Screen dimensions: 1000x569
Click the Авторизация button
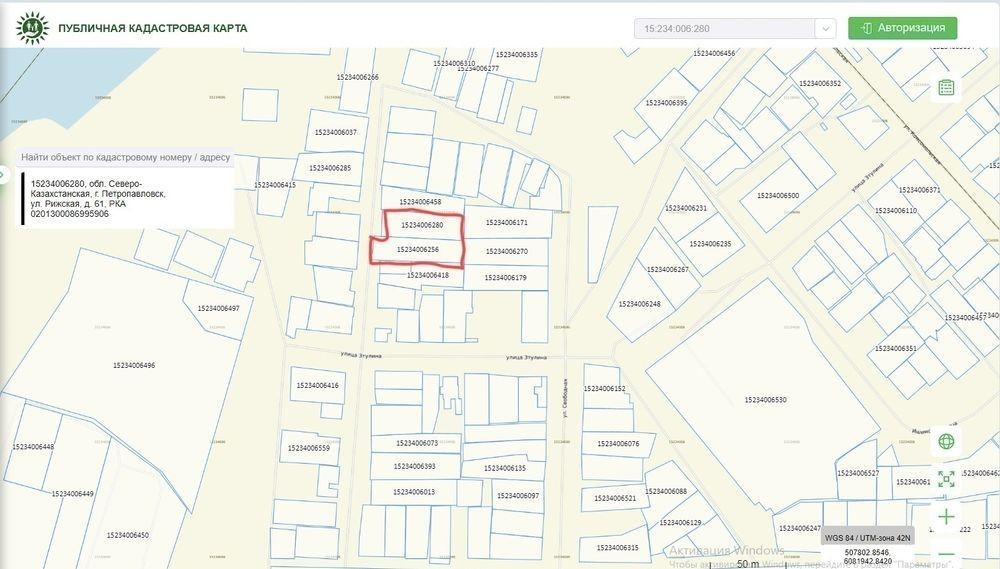(x=902, y=28)
